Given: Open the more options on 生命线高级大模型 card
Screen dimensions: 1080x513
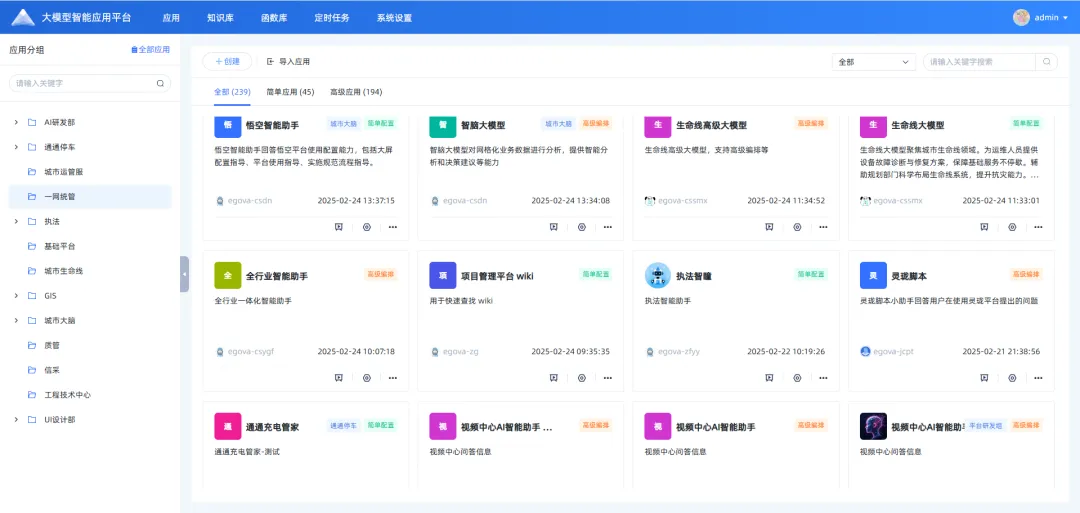Looking at the screenshot, I should pos(823,227).
